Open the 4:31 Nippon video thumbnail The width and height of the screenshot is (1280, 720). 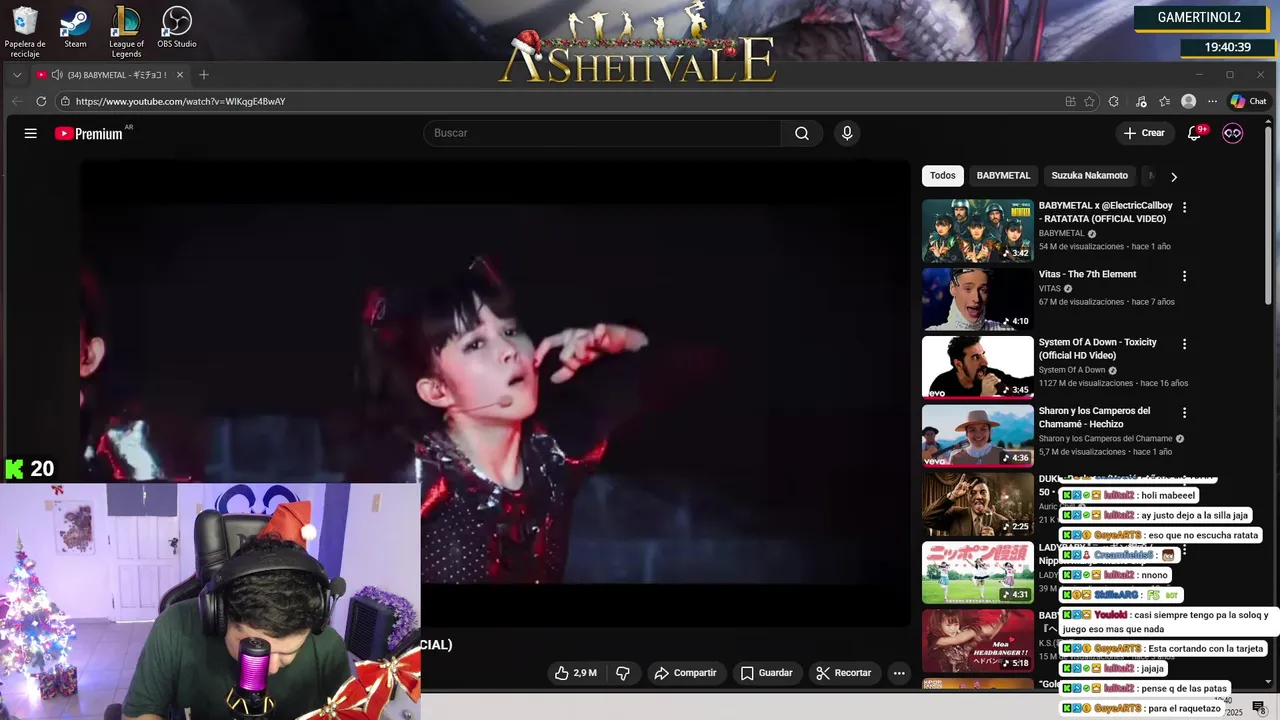978,573
